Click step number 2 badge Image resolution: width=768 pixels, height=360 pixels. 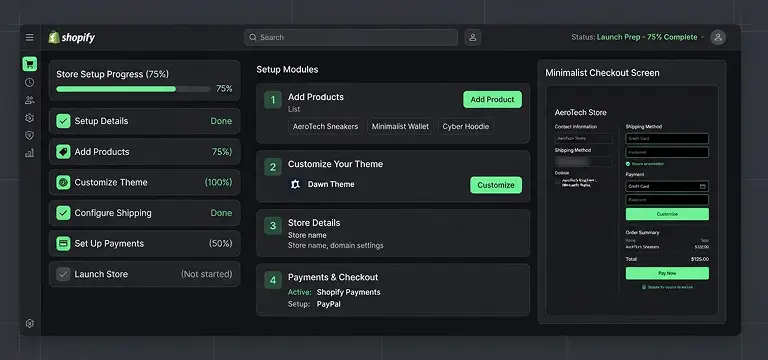click(273, 167)
